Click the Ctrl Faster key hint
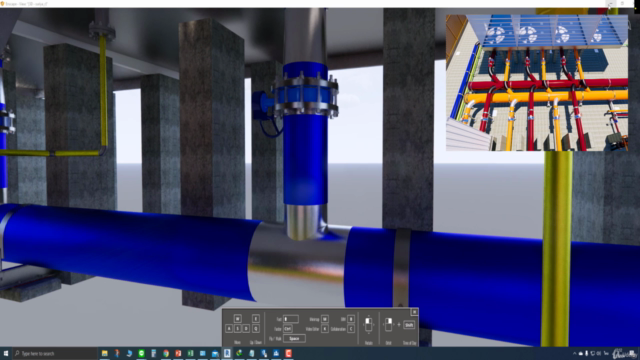Screen dimensions: 640x360 click(x=288, y=329)
